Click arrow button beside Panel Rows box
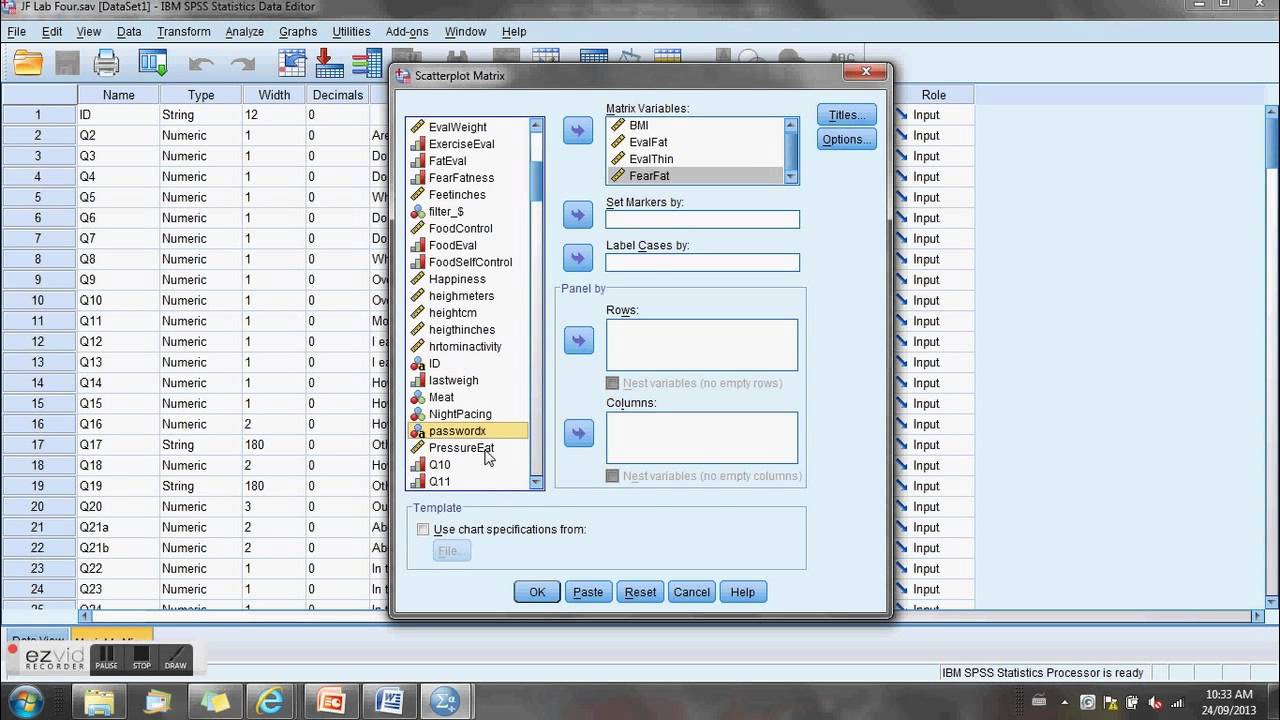The width and height of the screenshot is (1280, 720). coord(578,340)
